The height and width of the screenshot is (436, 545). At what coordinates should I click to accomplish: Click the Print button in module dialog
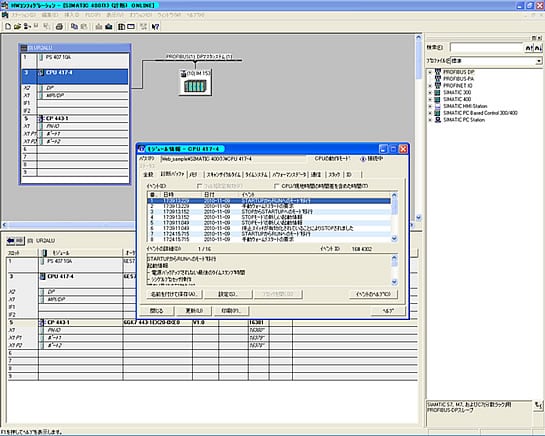pyautogui.click(x=231, y=310)
